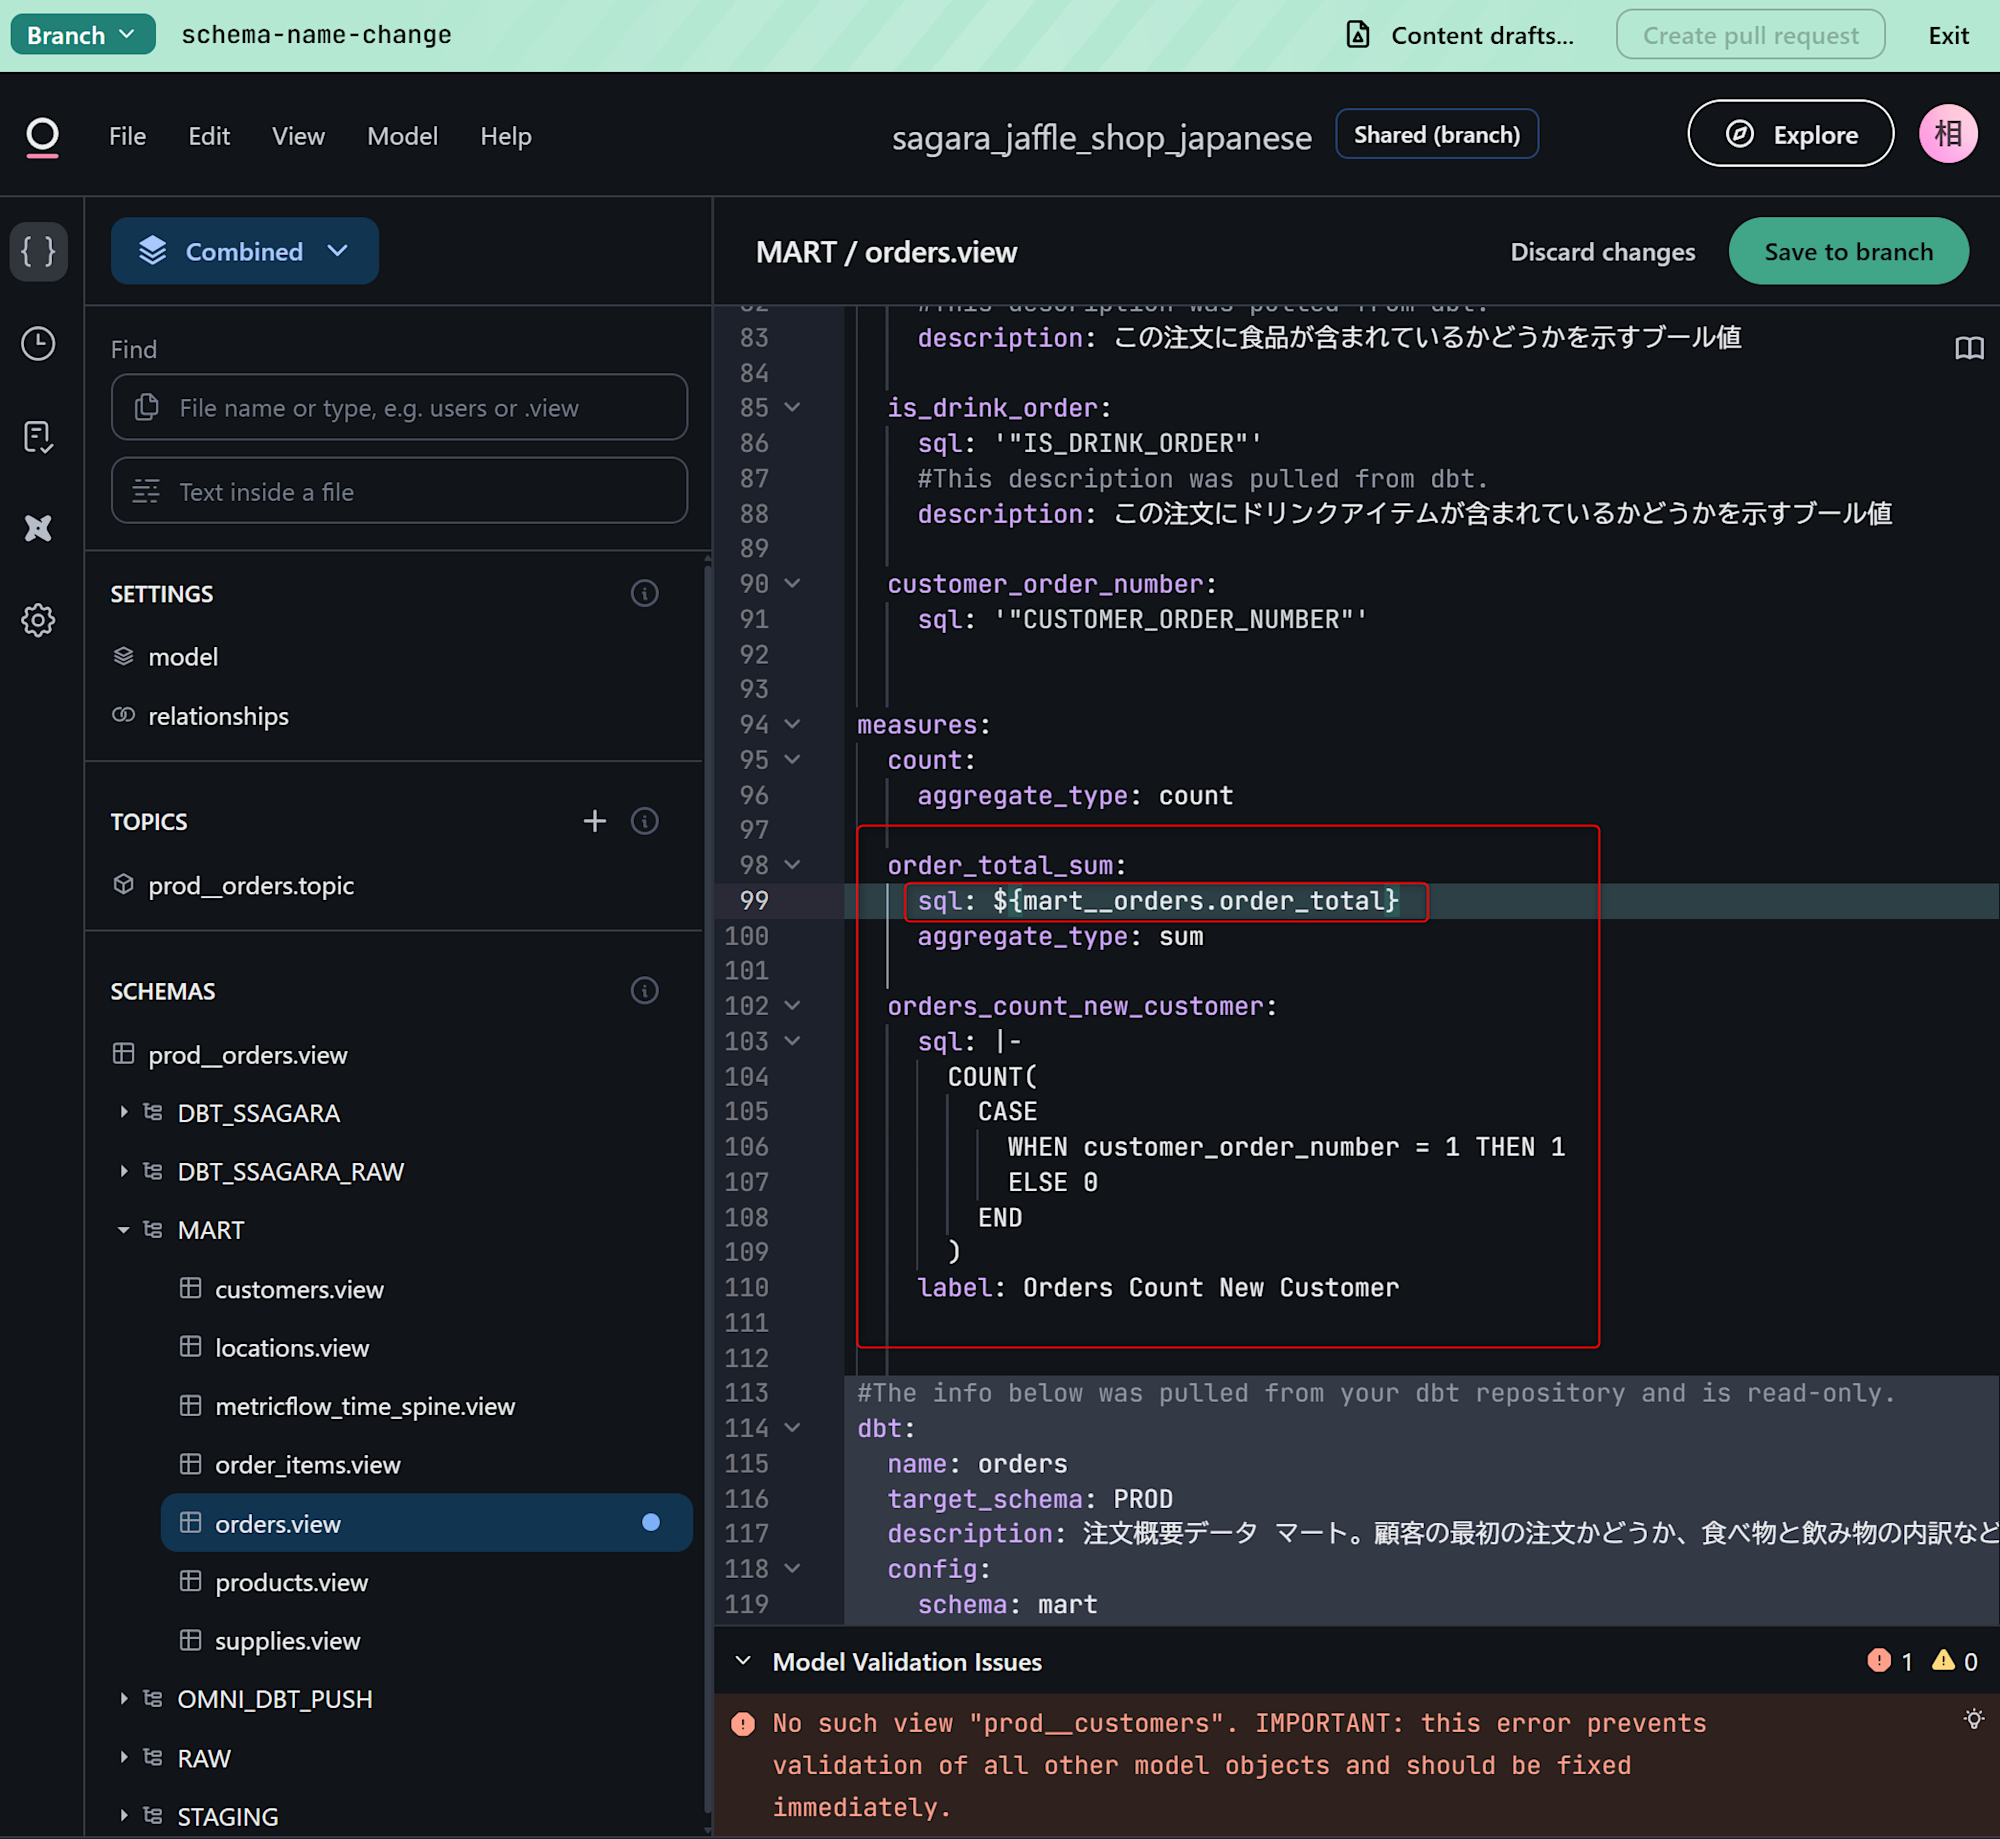2000x1839 pixels.
Task: Click Discard changes
Action: [1602, 251]
